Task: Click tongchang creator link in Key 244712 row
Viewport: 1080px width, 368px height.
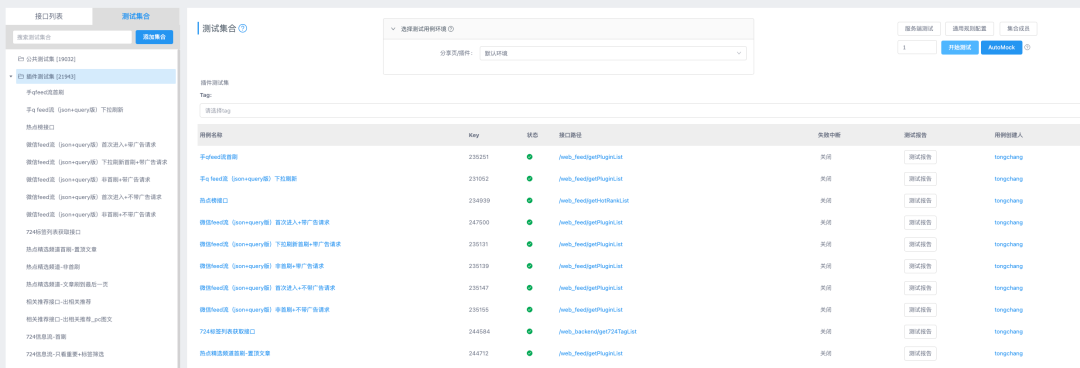Action: (x=1008, y=353)
